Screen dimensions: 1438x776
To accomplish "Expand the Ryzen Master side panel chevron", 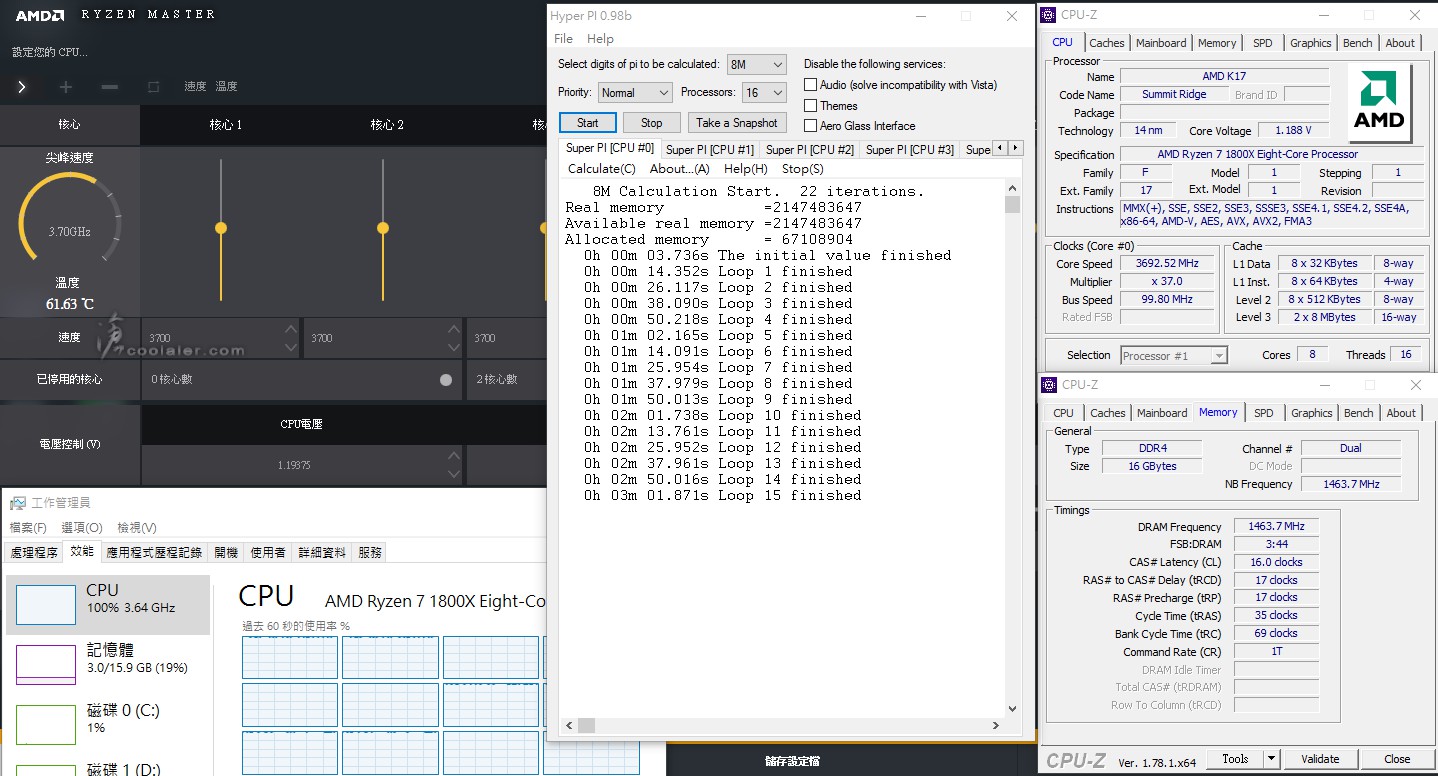I will (x=21, y=87).
